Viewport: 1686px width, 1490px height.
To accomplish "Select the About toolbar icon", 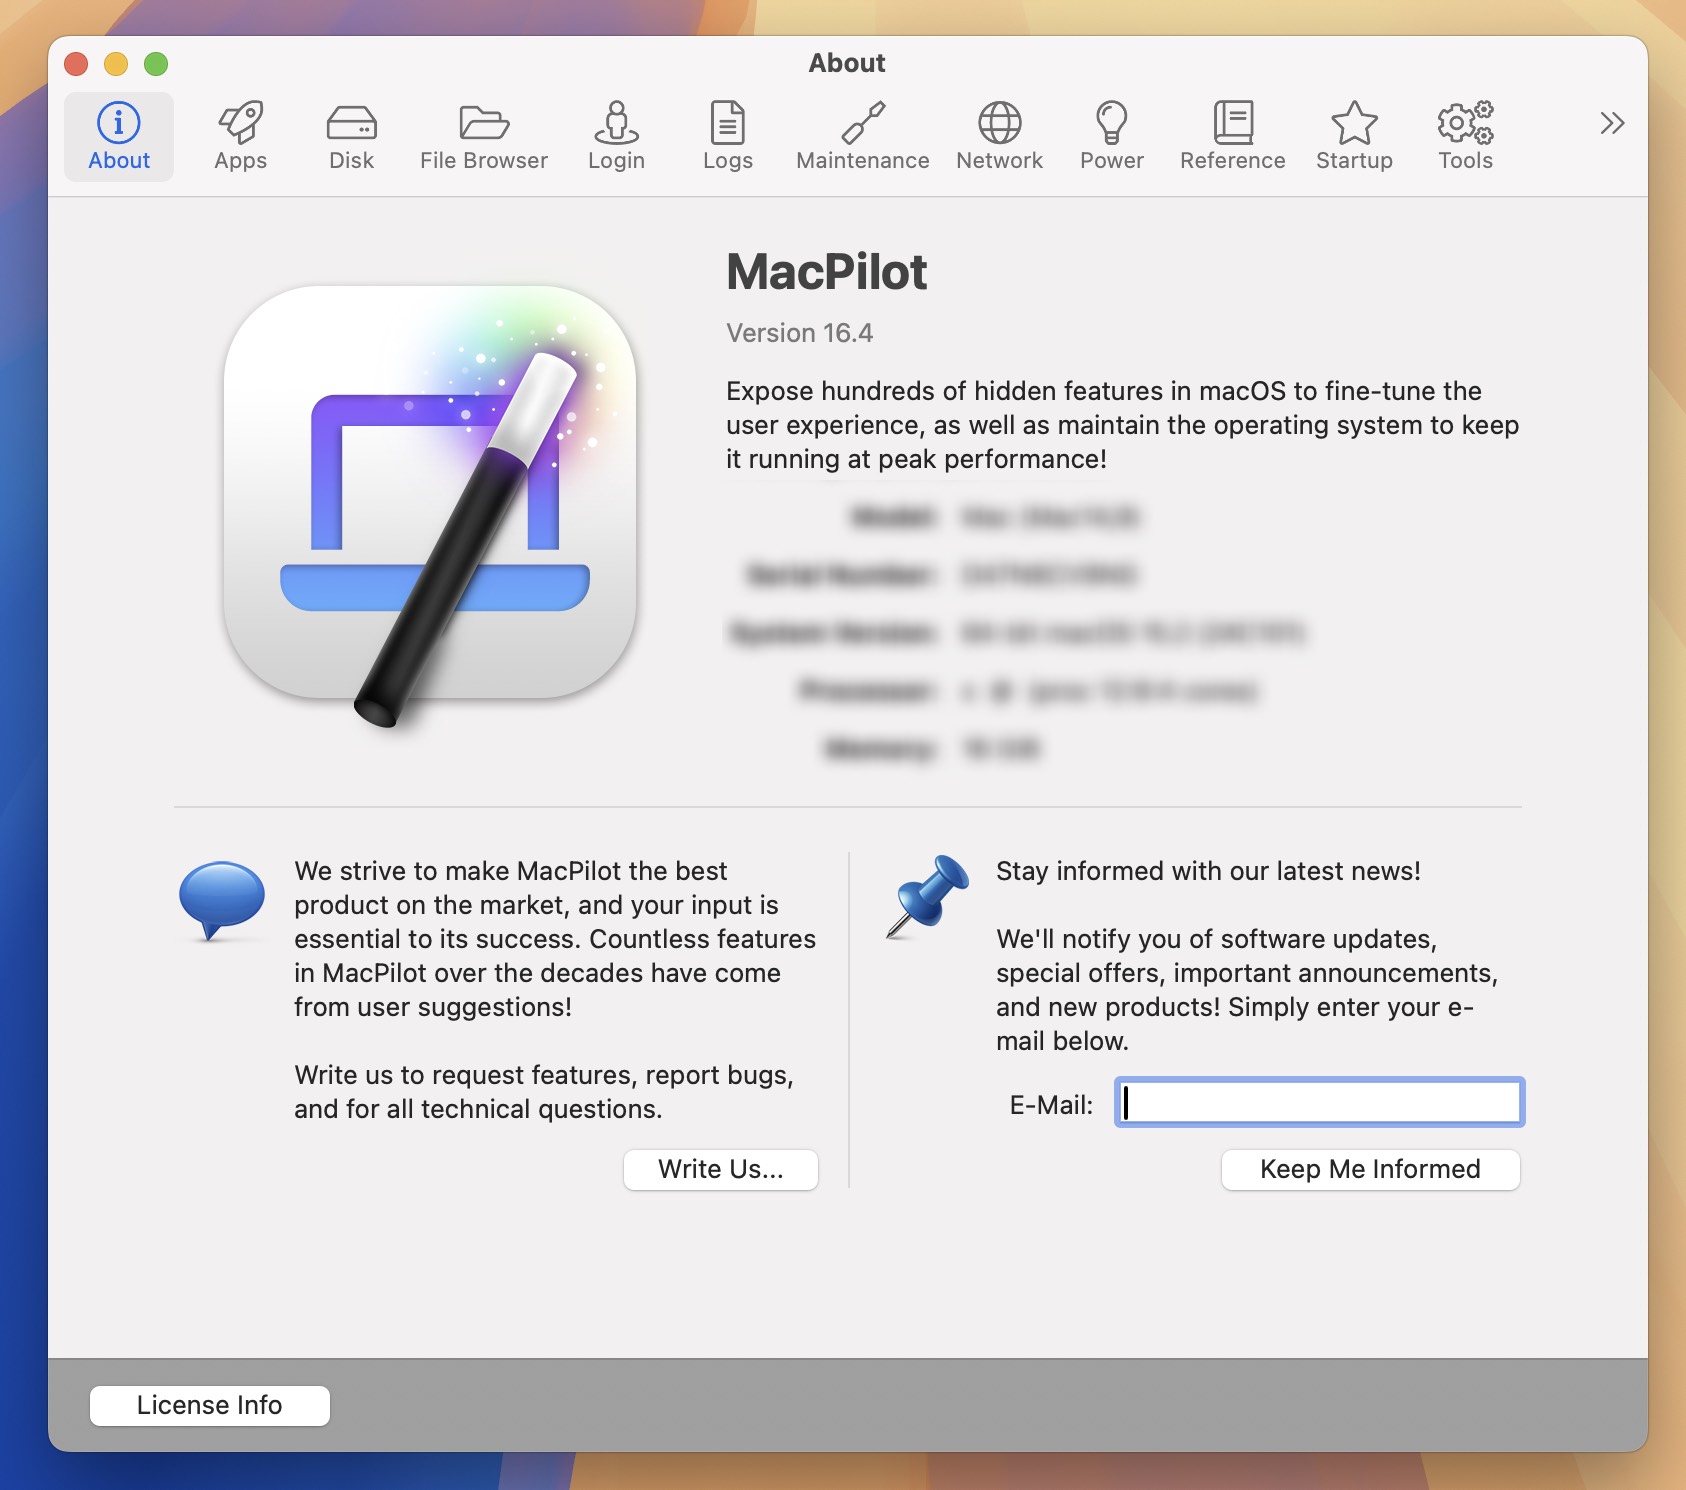I will tap(119, 137).
